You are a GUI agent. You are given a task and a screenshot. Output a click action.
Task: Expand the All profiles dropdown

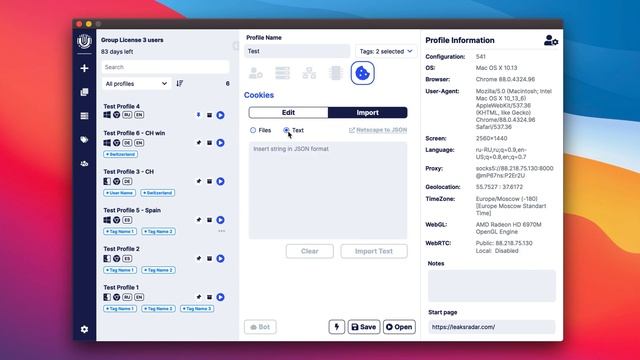pyautogui.click(x=136, y=84)
